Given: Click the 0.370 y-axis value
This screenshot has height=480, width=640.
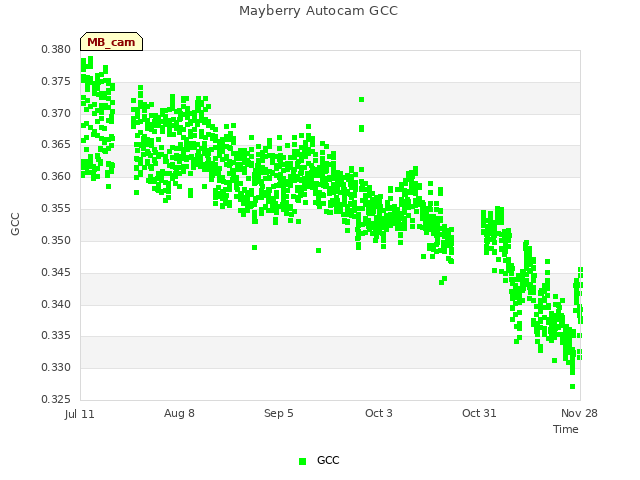Looking at the screenshot, I should 56,113.
